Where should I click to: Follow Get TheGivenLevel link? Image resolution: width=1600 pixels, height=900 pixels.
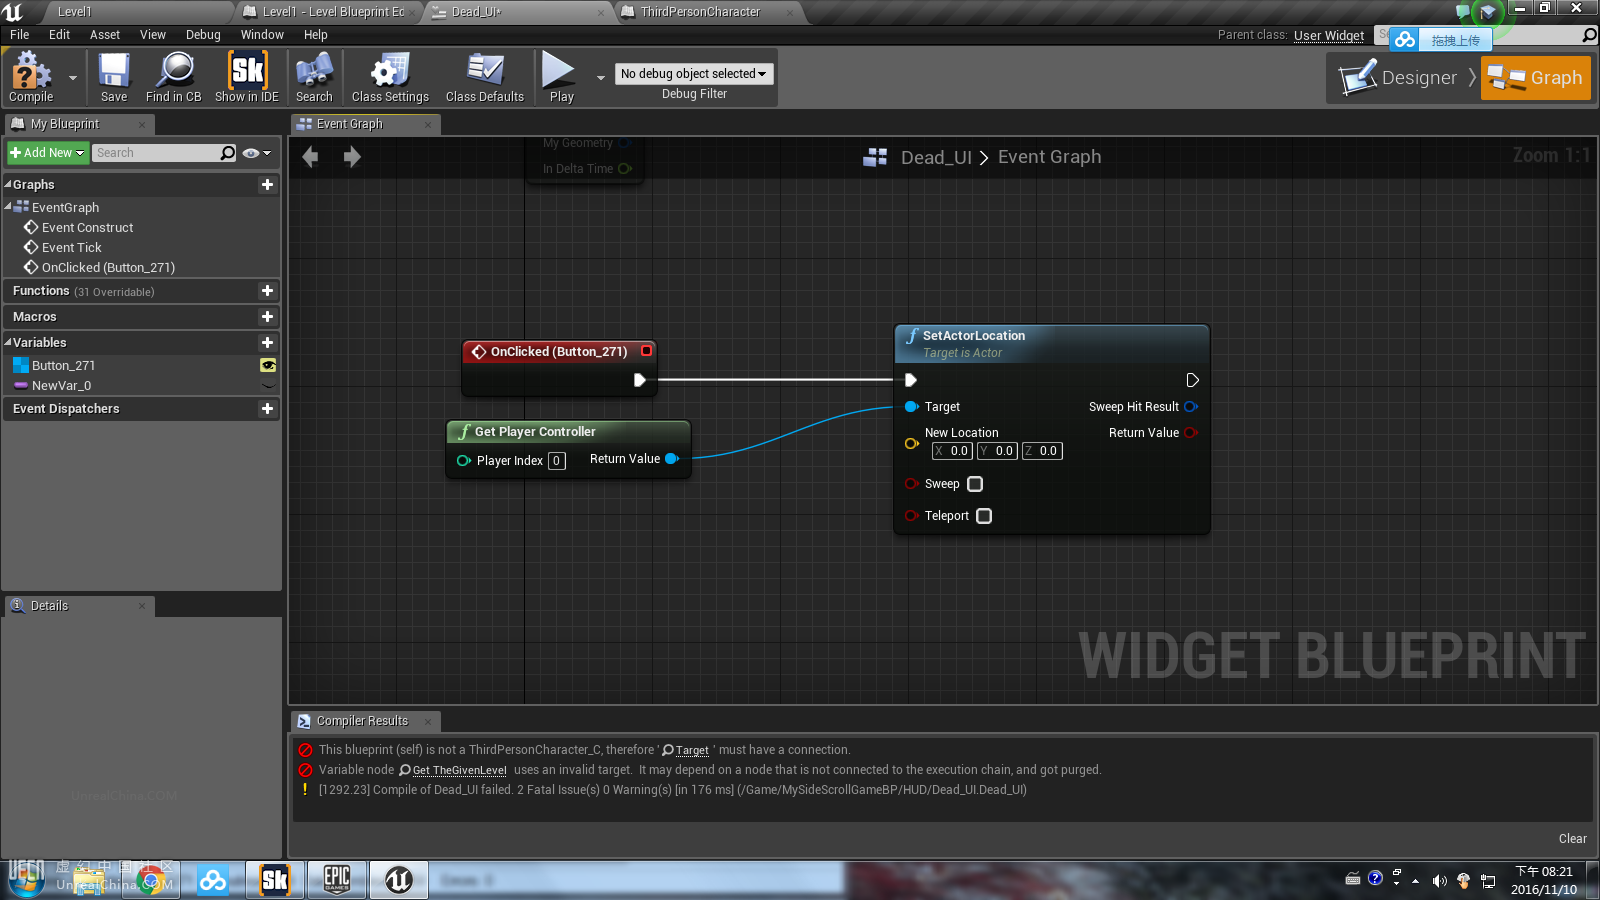[x=459, y=770]
